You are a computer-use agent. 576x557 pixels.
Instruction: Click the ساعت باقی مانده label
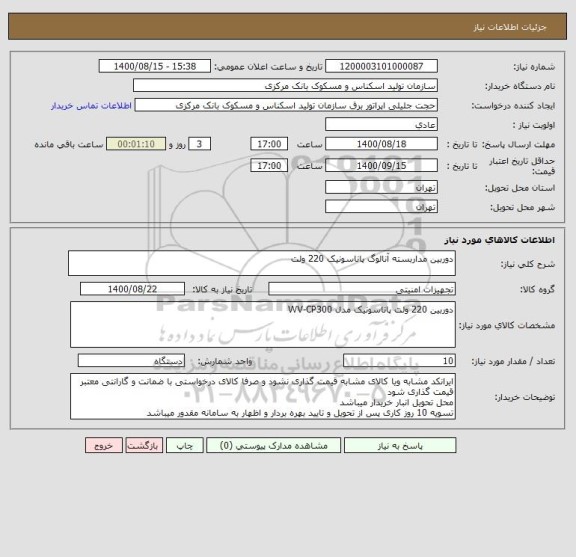pyautogui.click(x=69, y=144)
